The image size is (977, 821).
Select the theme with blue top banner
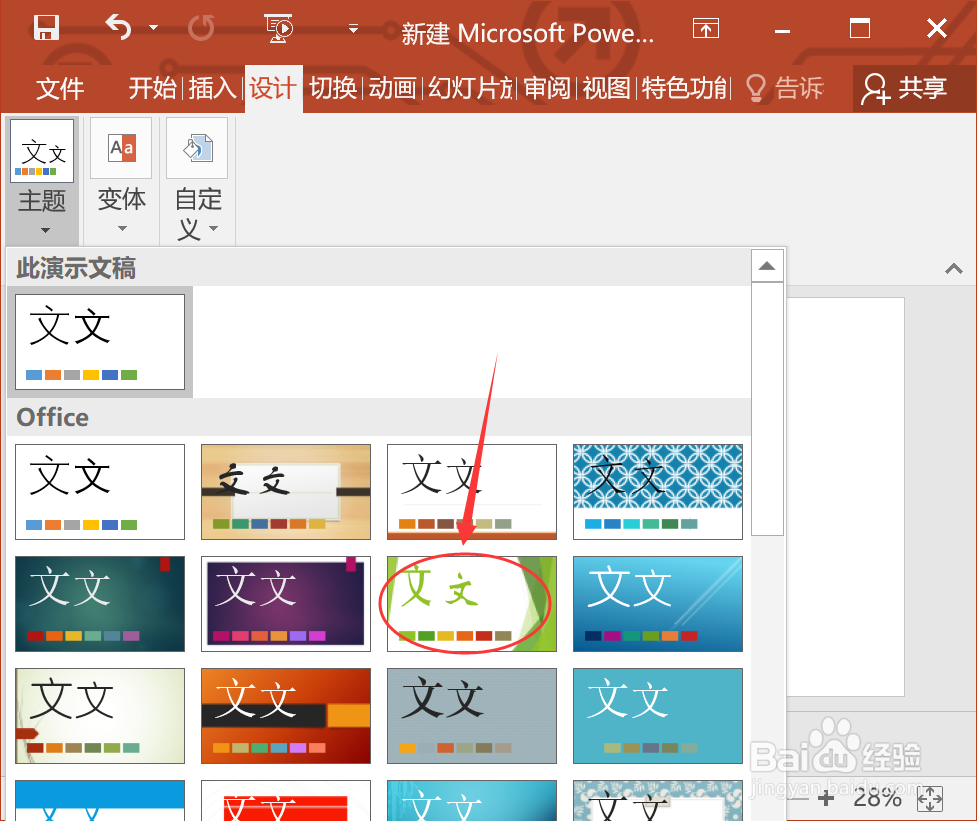(x=100, y=800)
